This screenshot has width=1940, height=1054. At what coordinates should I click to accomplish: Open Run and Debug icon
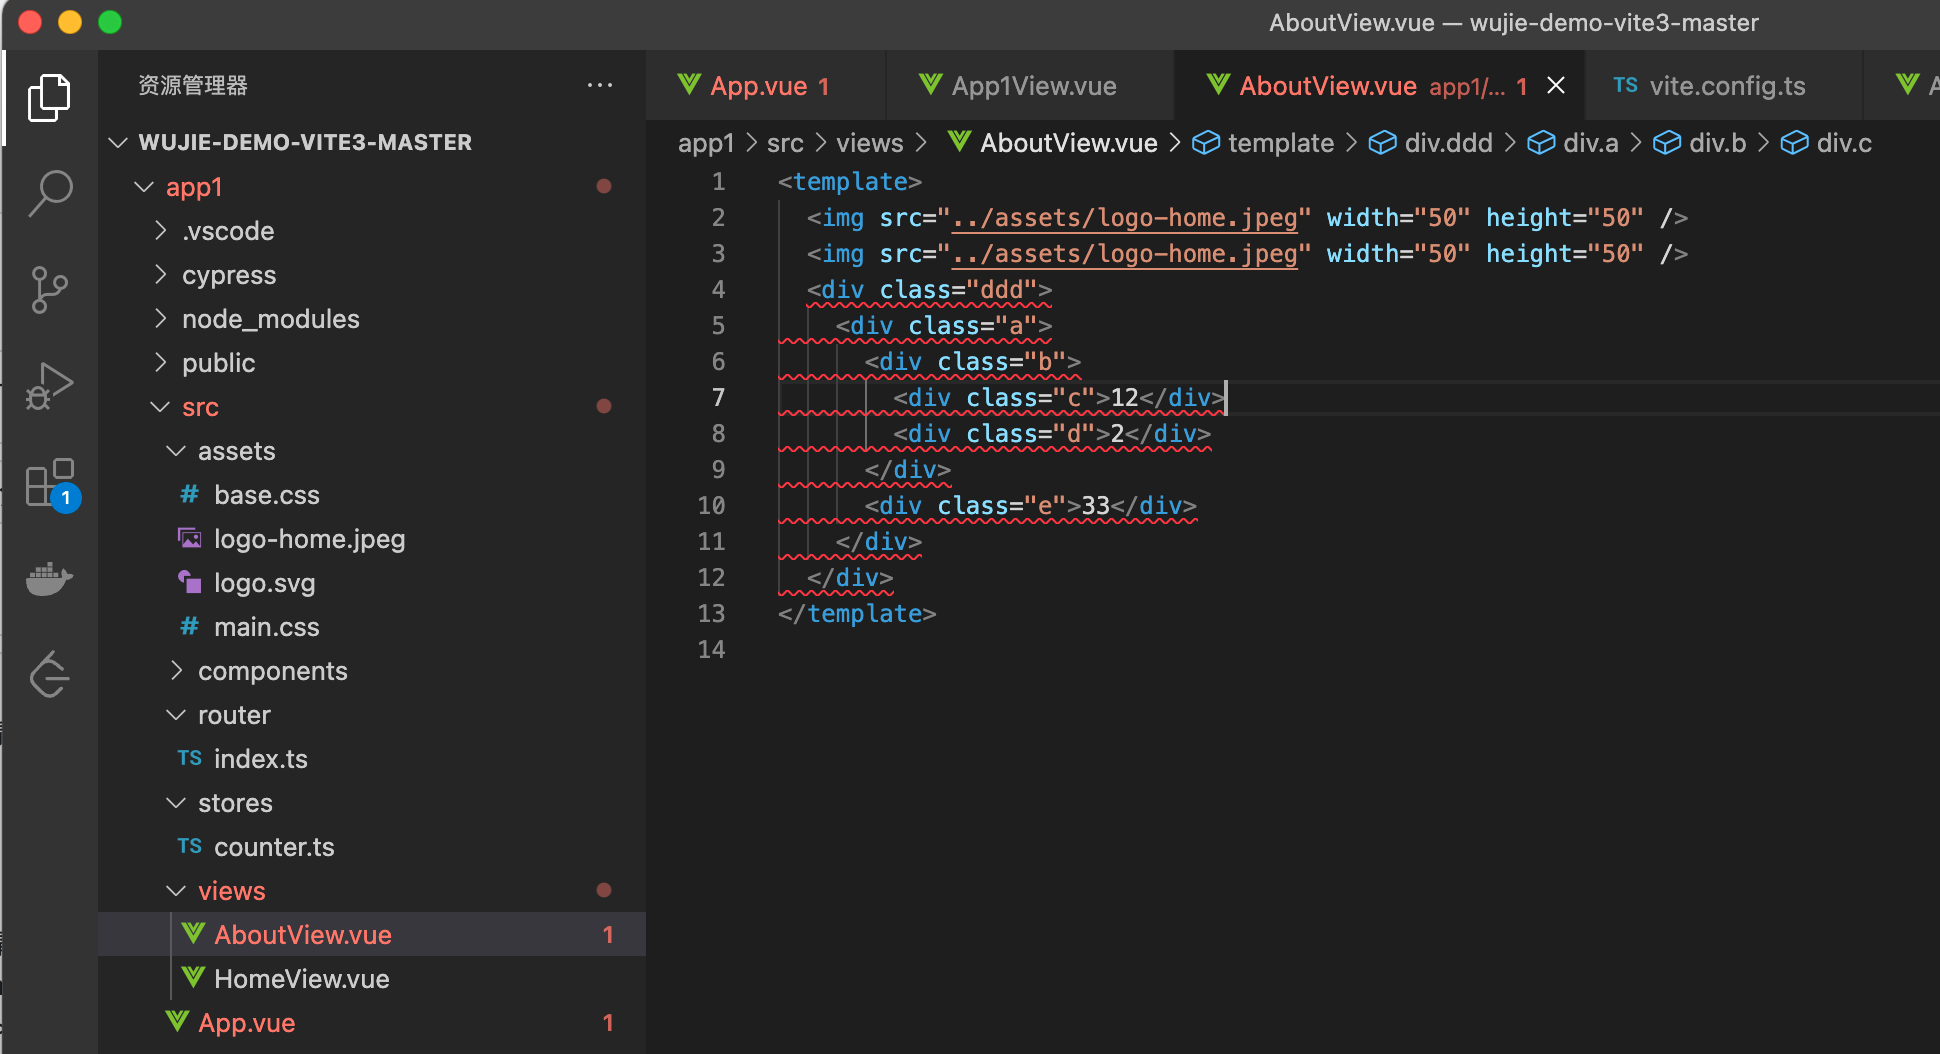pyautogui.click(x=50, y=385)
